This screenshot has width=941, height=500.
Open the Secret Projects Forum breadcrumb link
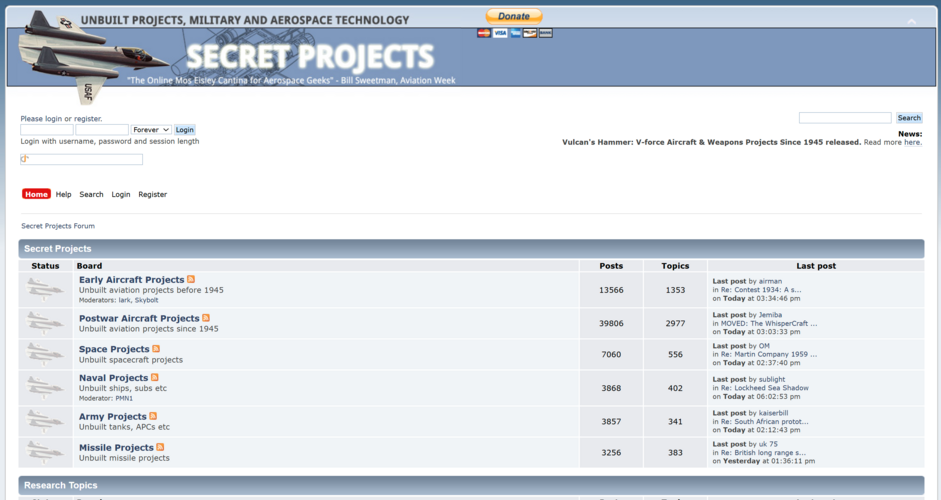pos(58,226)
